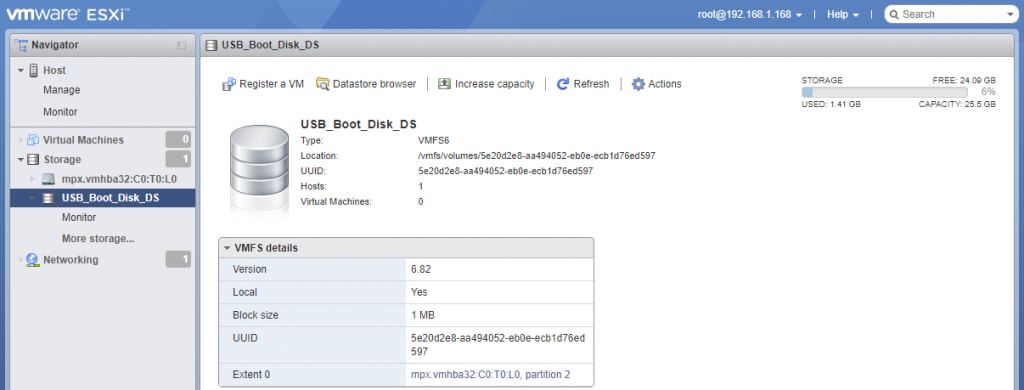
Task: Click the storage usage bar
Action: pyautogui.click(x=884, y=92)
